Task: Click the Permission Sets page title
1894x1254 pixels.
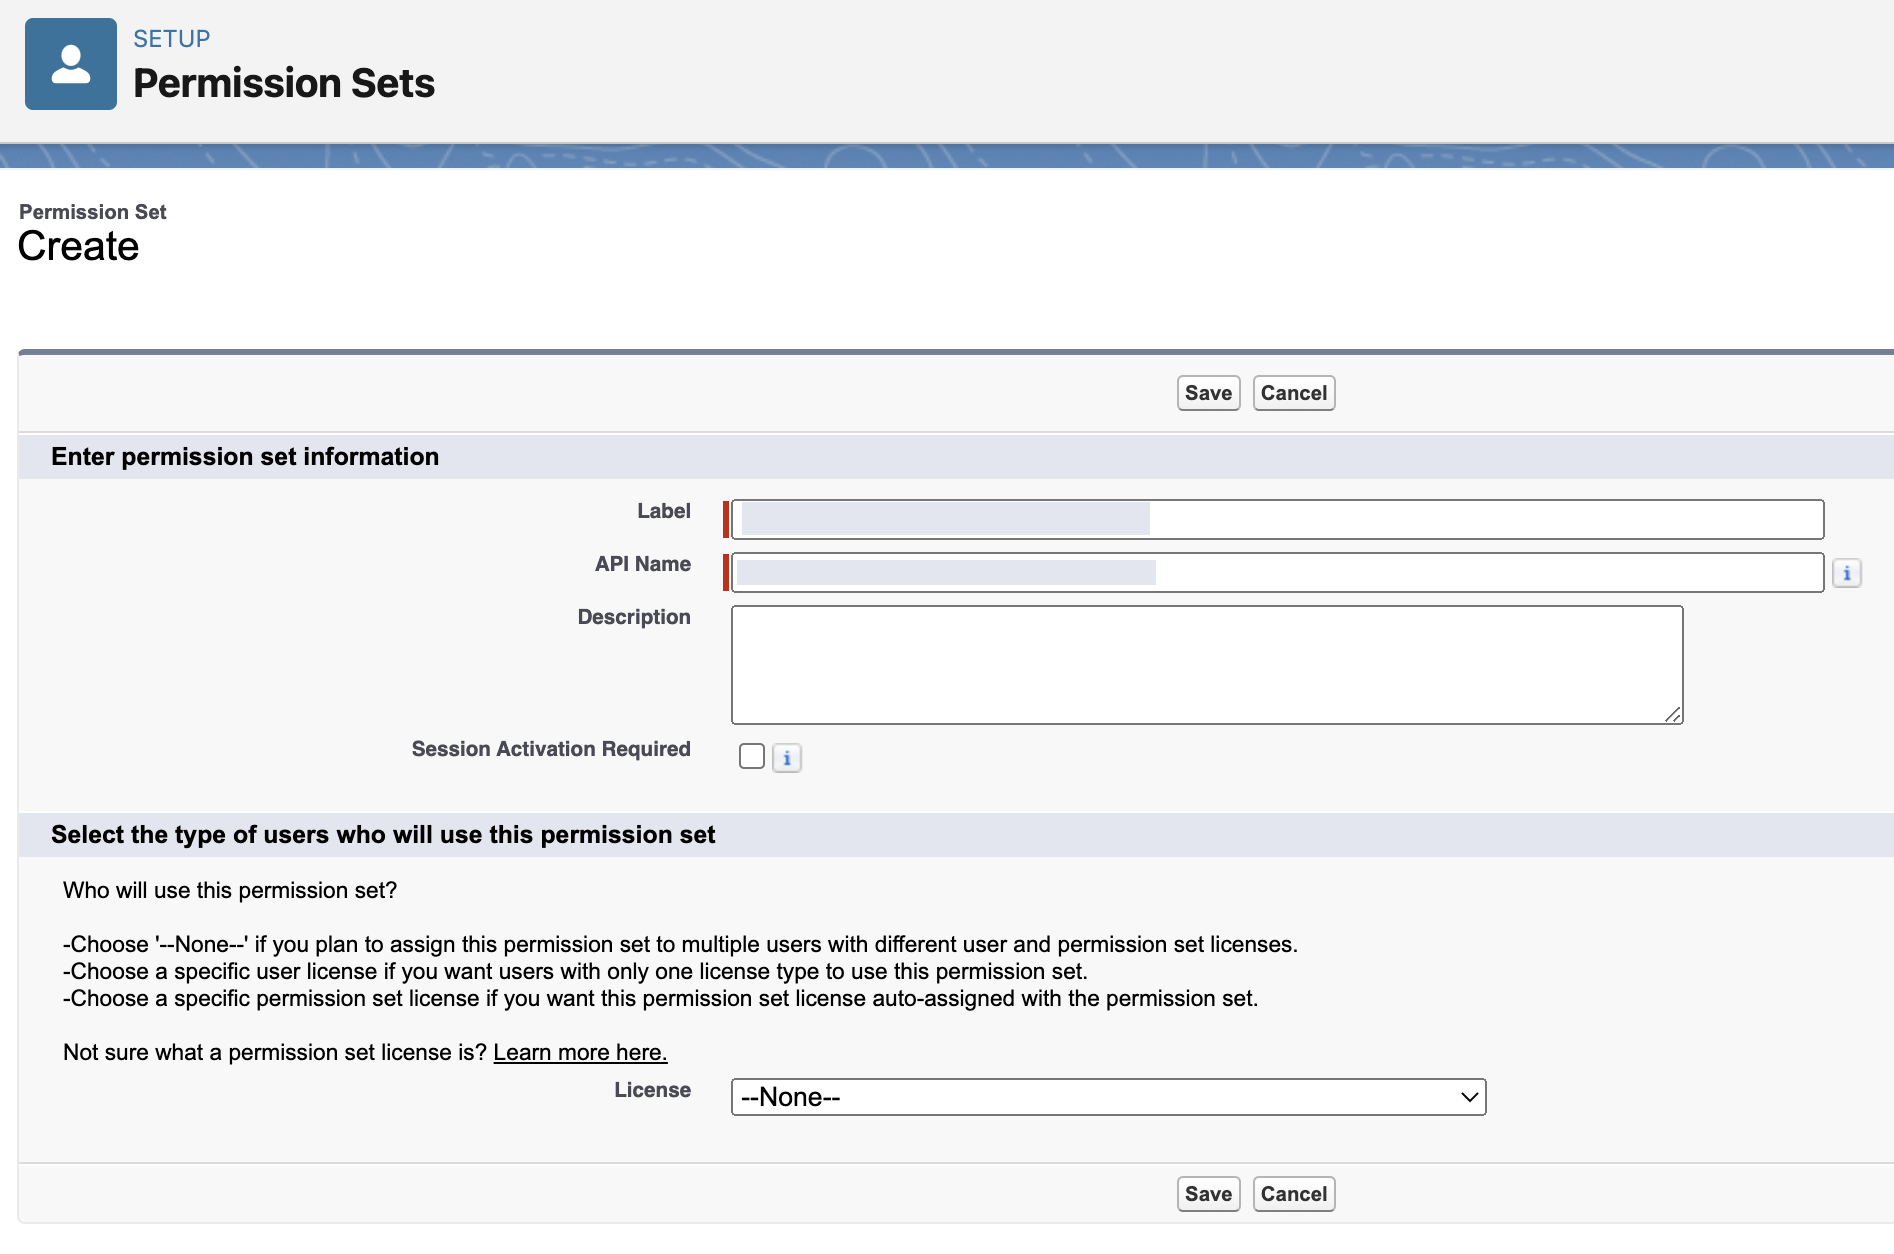Action: (284, 83)
